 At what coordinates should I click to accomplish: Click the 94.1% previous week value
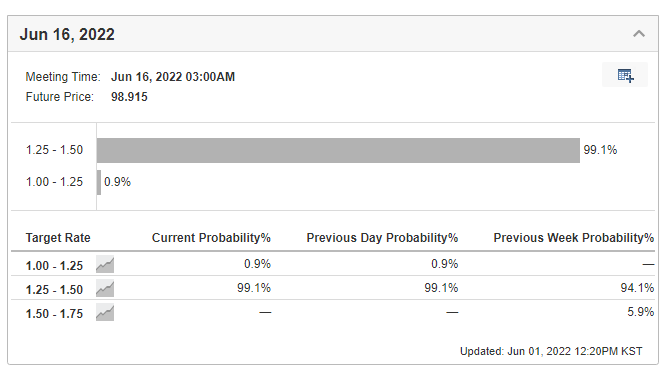coord(637,288)
